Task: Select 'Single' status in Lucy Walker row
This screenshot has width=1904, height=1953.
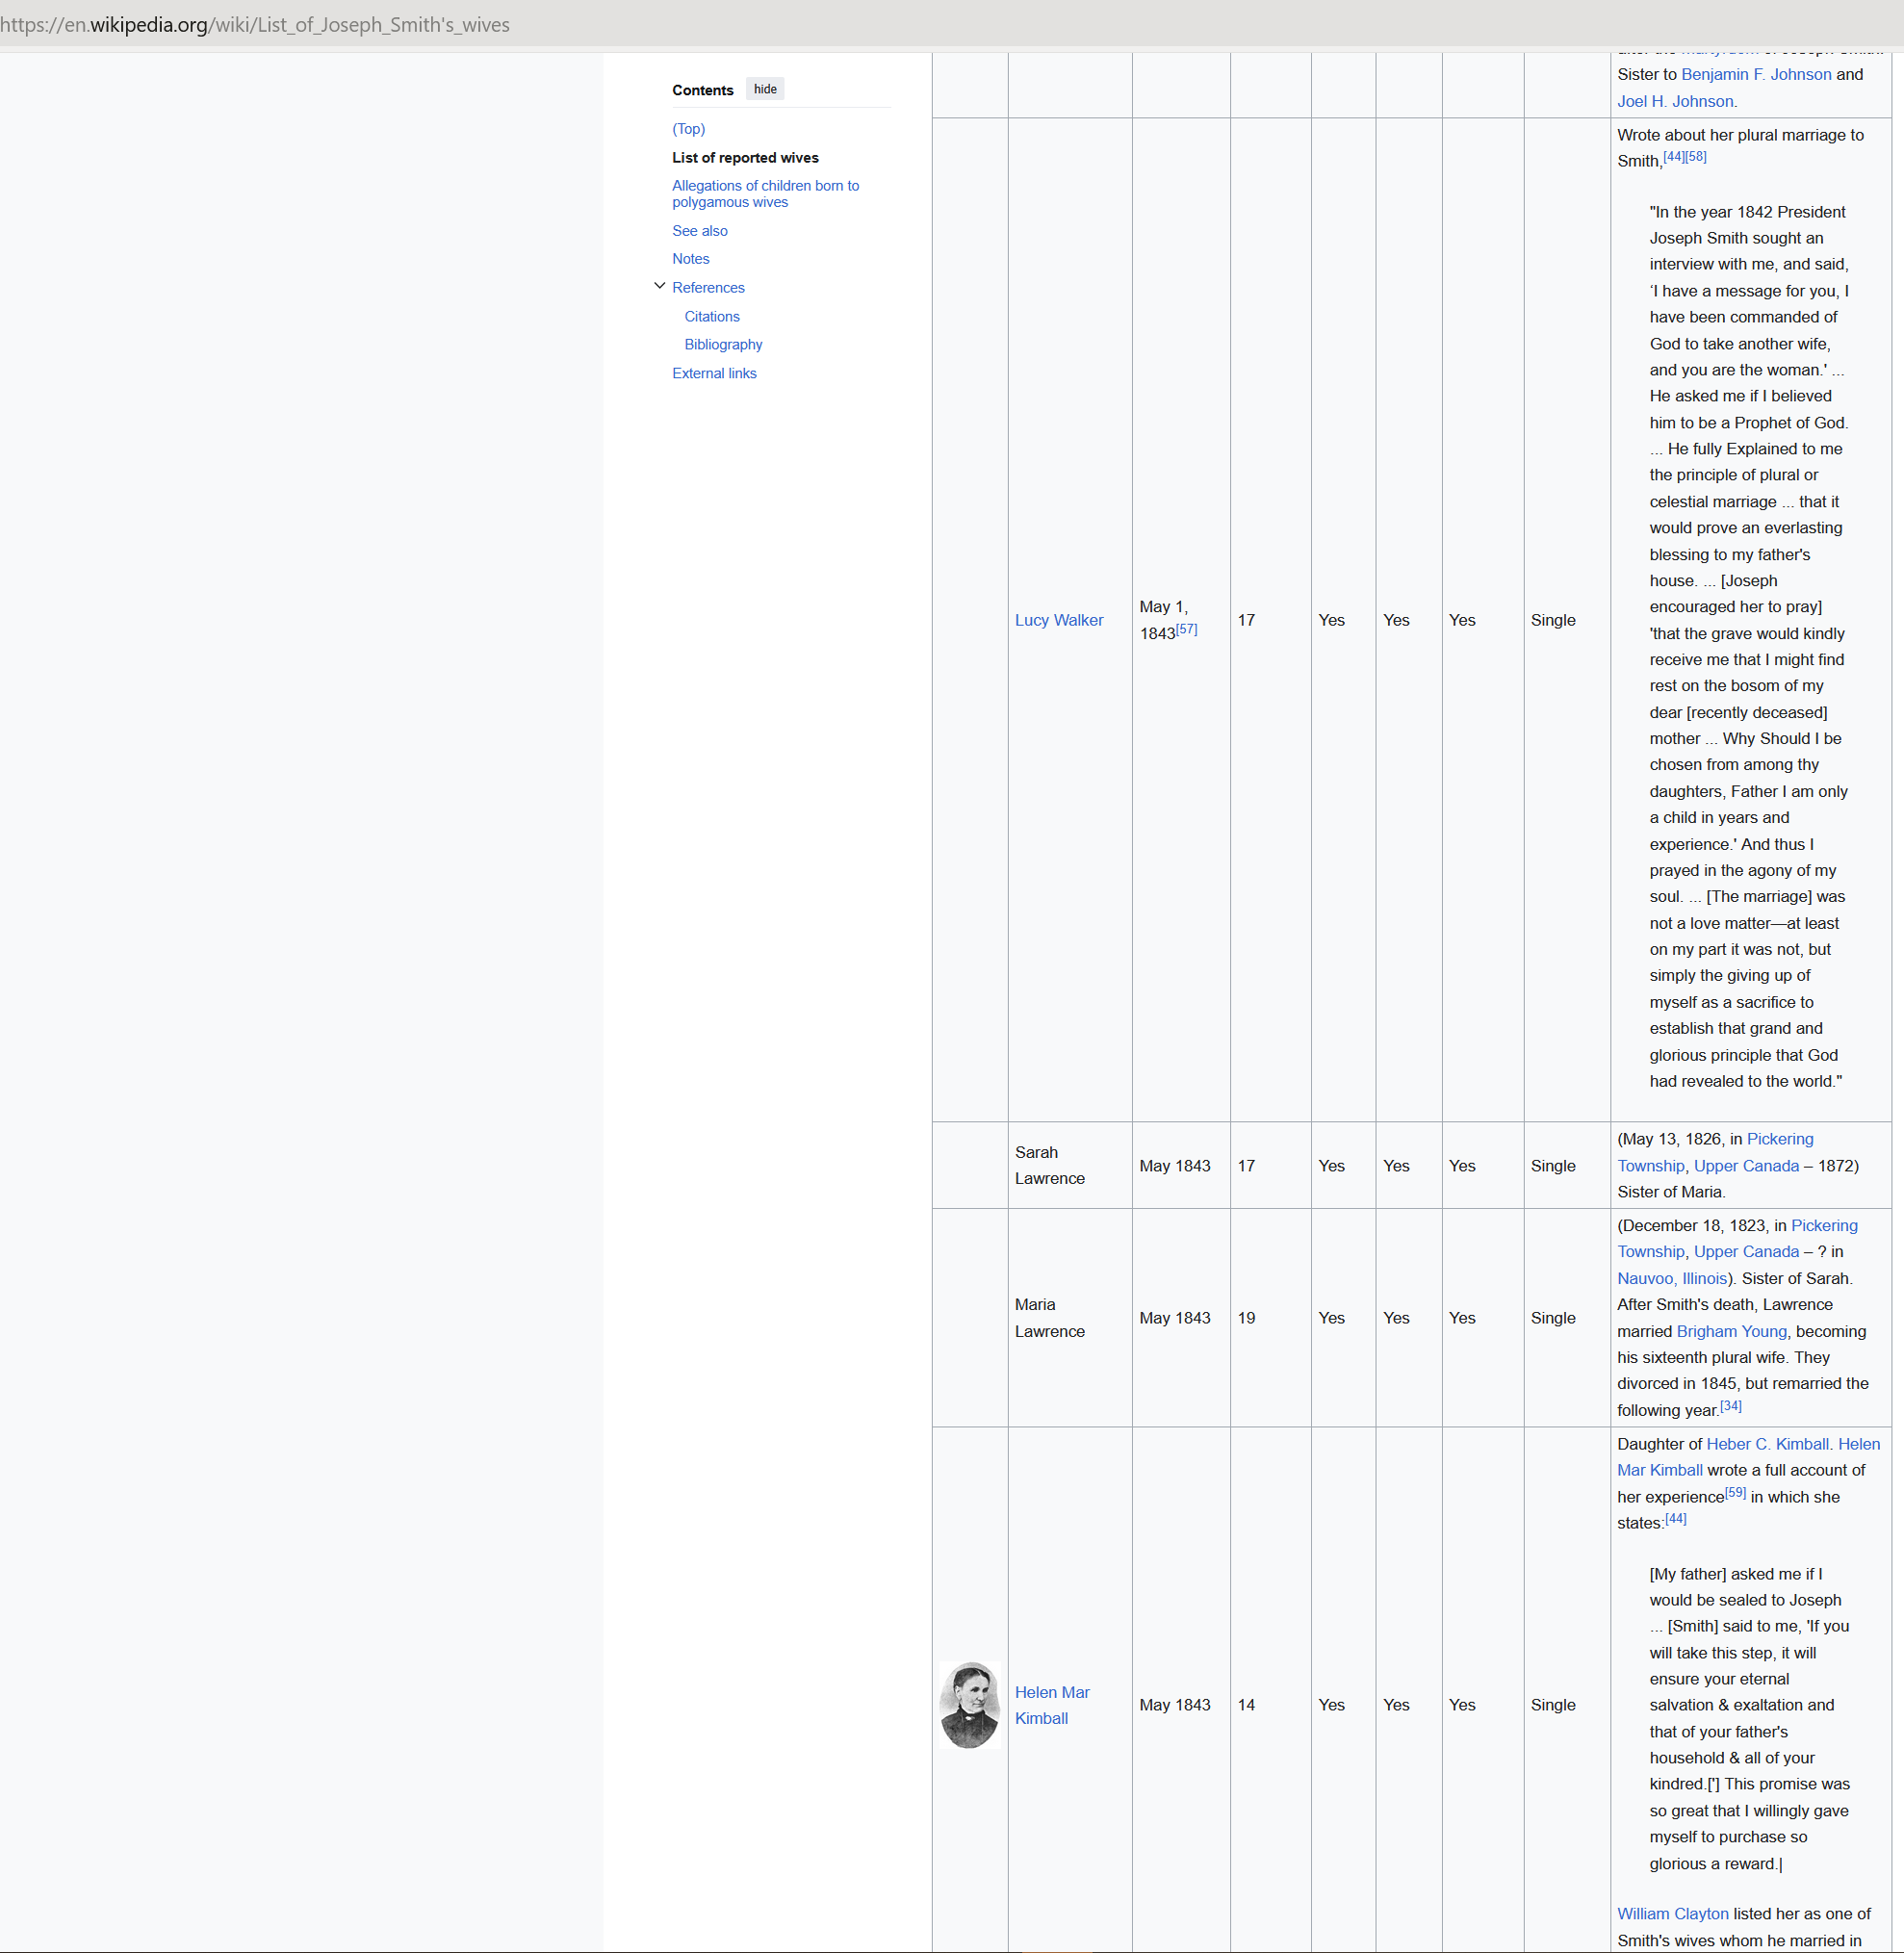Action: [1553, 620]
